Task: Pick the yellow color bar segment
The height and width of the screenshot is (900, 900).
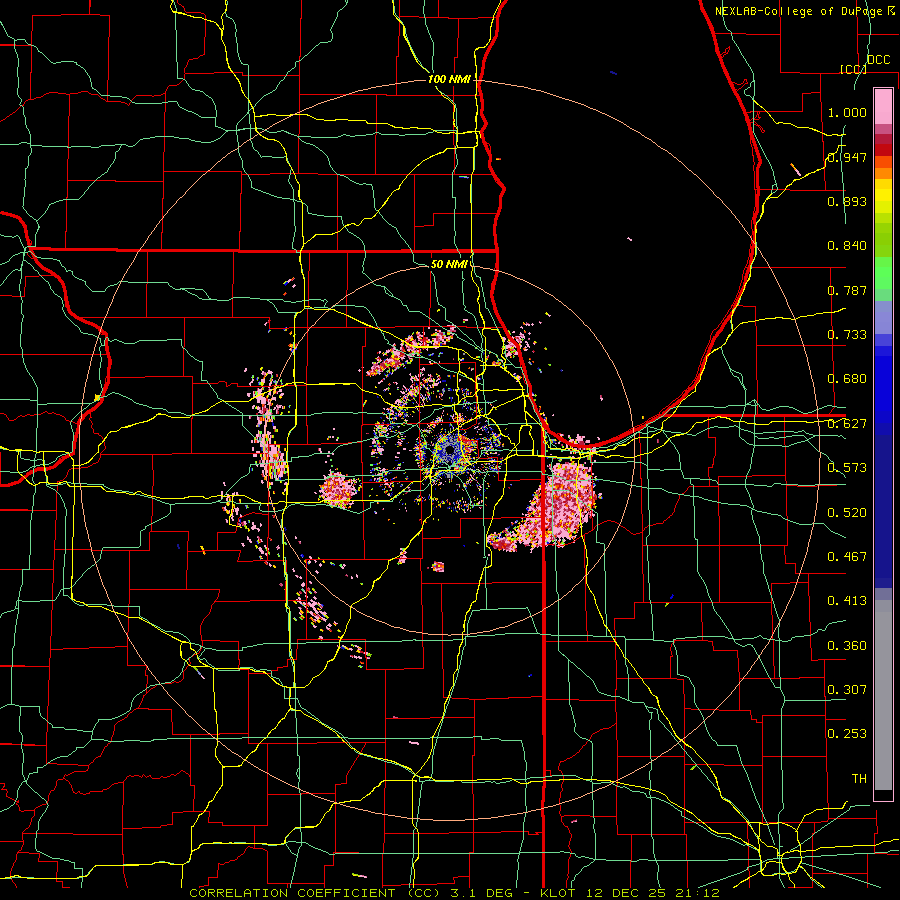Action: 883,196
